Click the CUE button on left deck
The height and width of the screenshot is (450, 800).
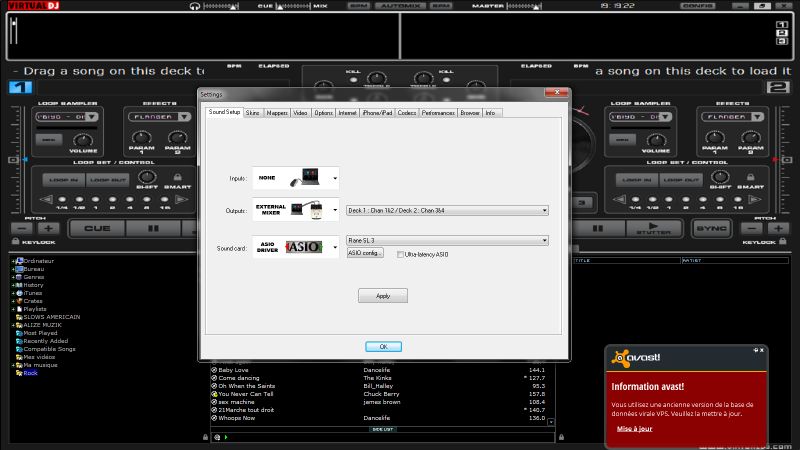tap(97, 228)
